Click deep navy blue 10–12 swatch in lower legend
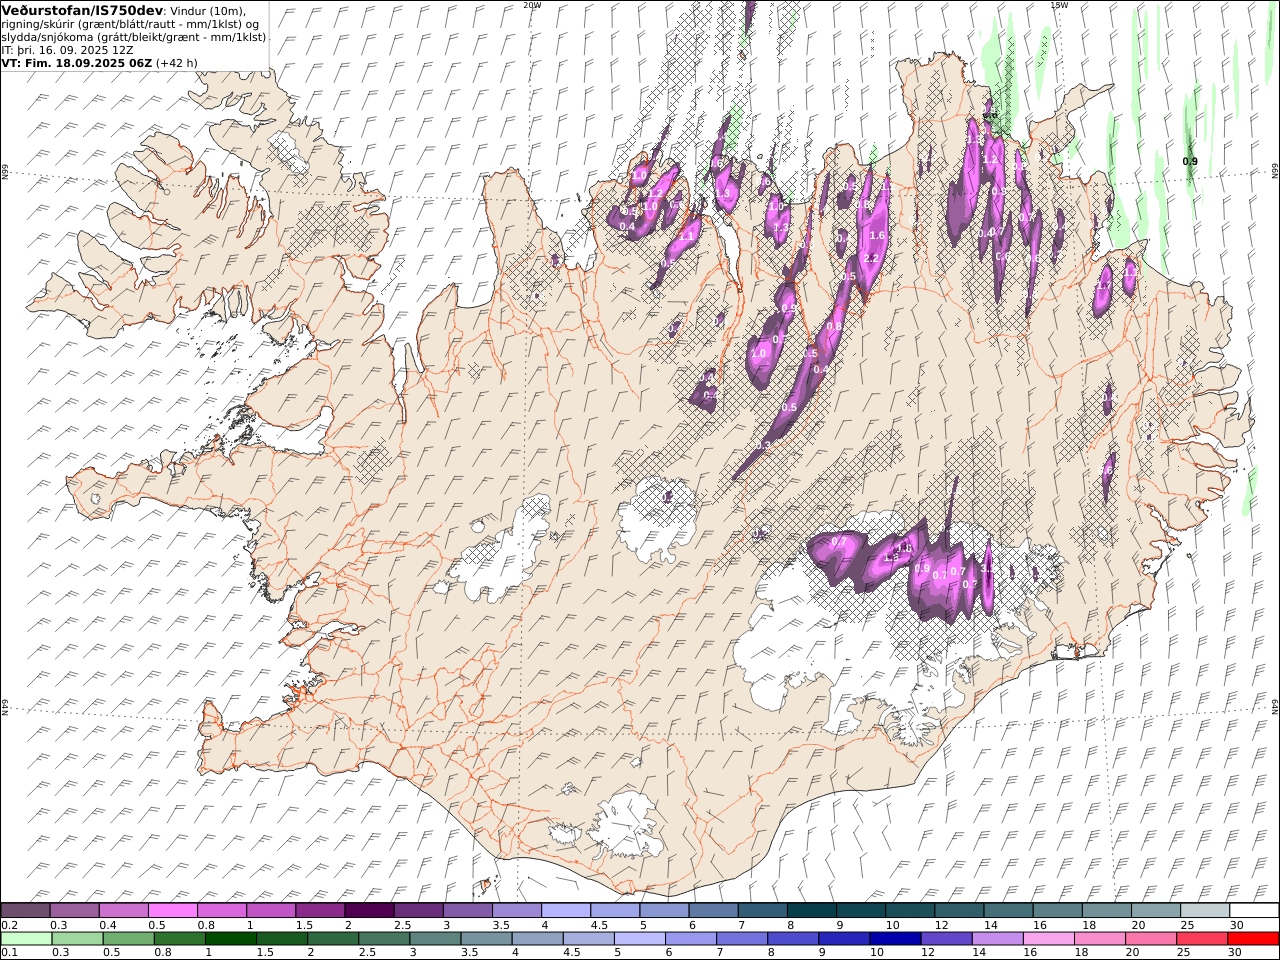 point(895,939)
